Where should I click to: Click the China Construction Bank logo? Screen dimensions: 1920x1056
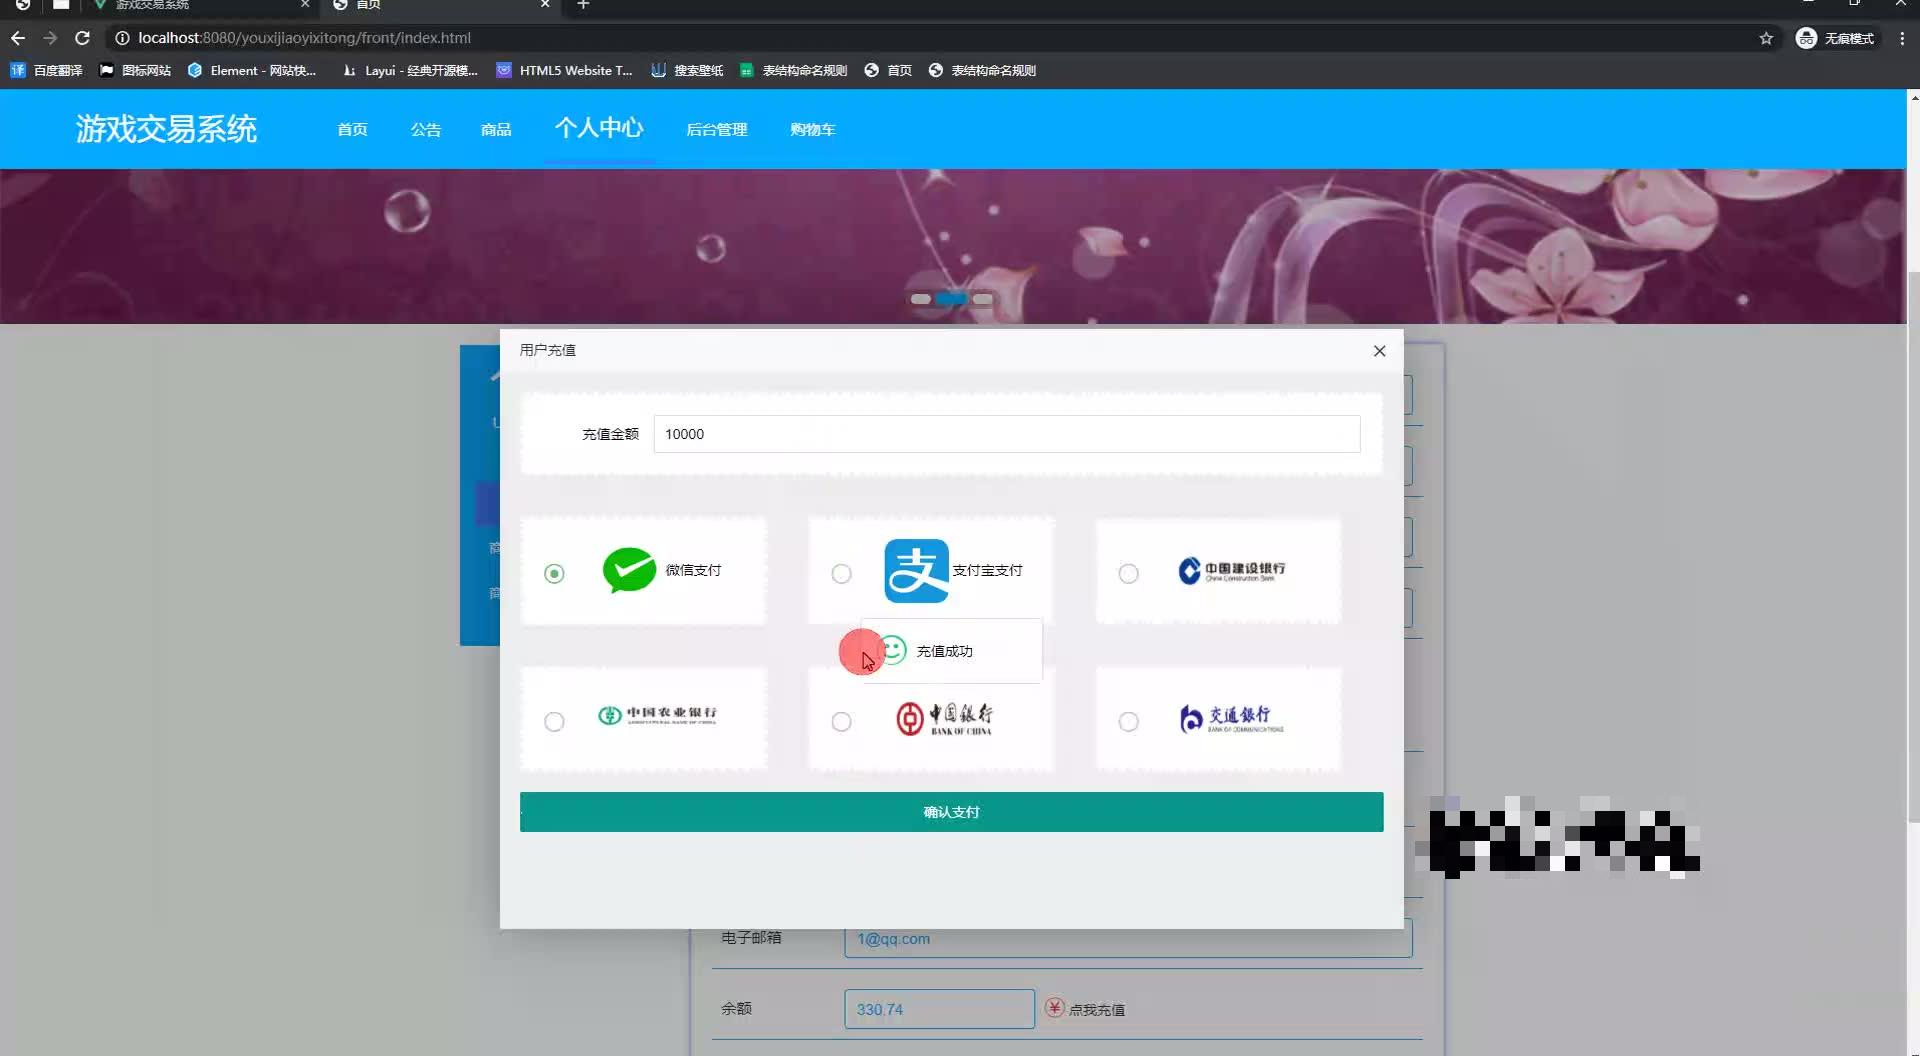(1231, 570)
